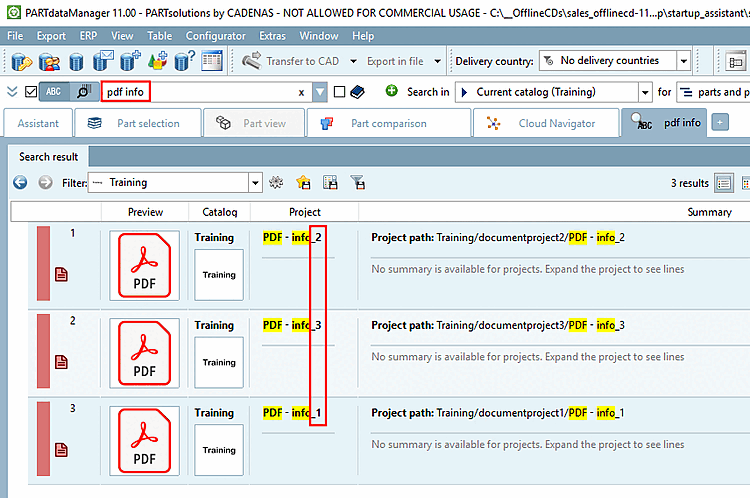Switch to the Part comparison tab
The width and height of the screenshot is (750, 498).
[389, 123]
